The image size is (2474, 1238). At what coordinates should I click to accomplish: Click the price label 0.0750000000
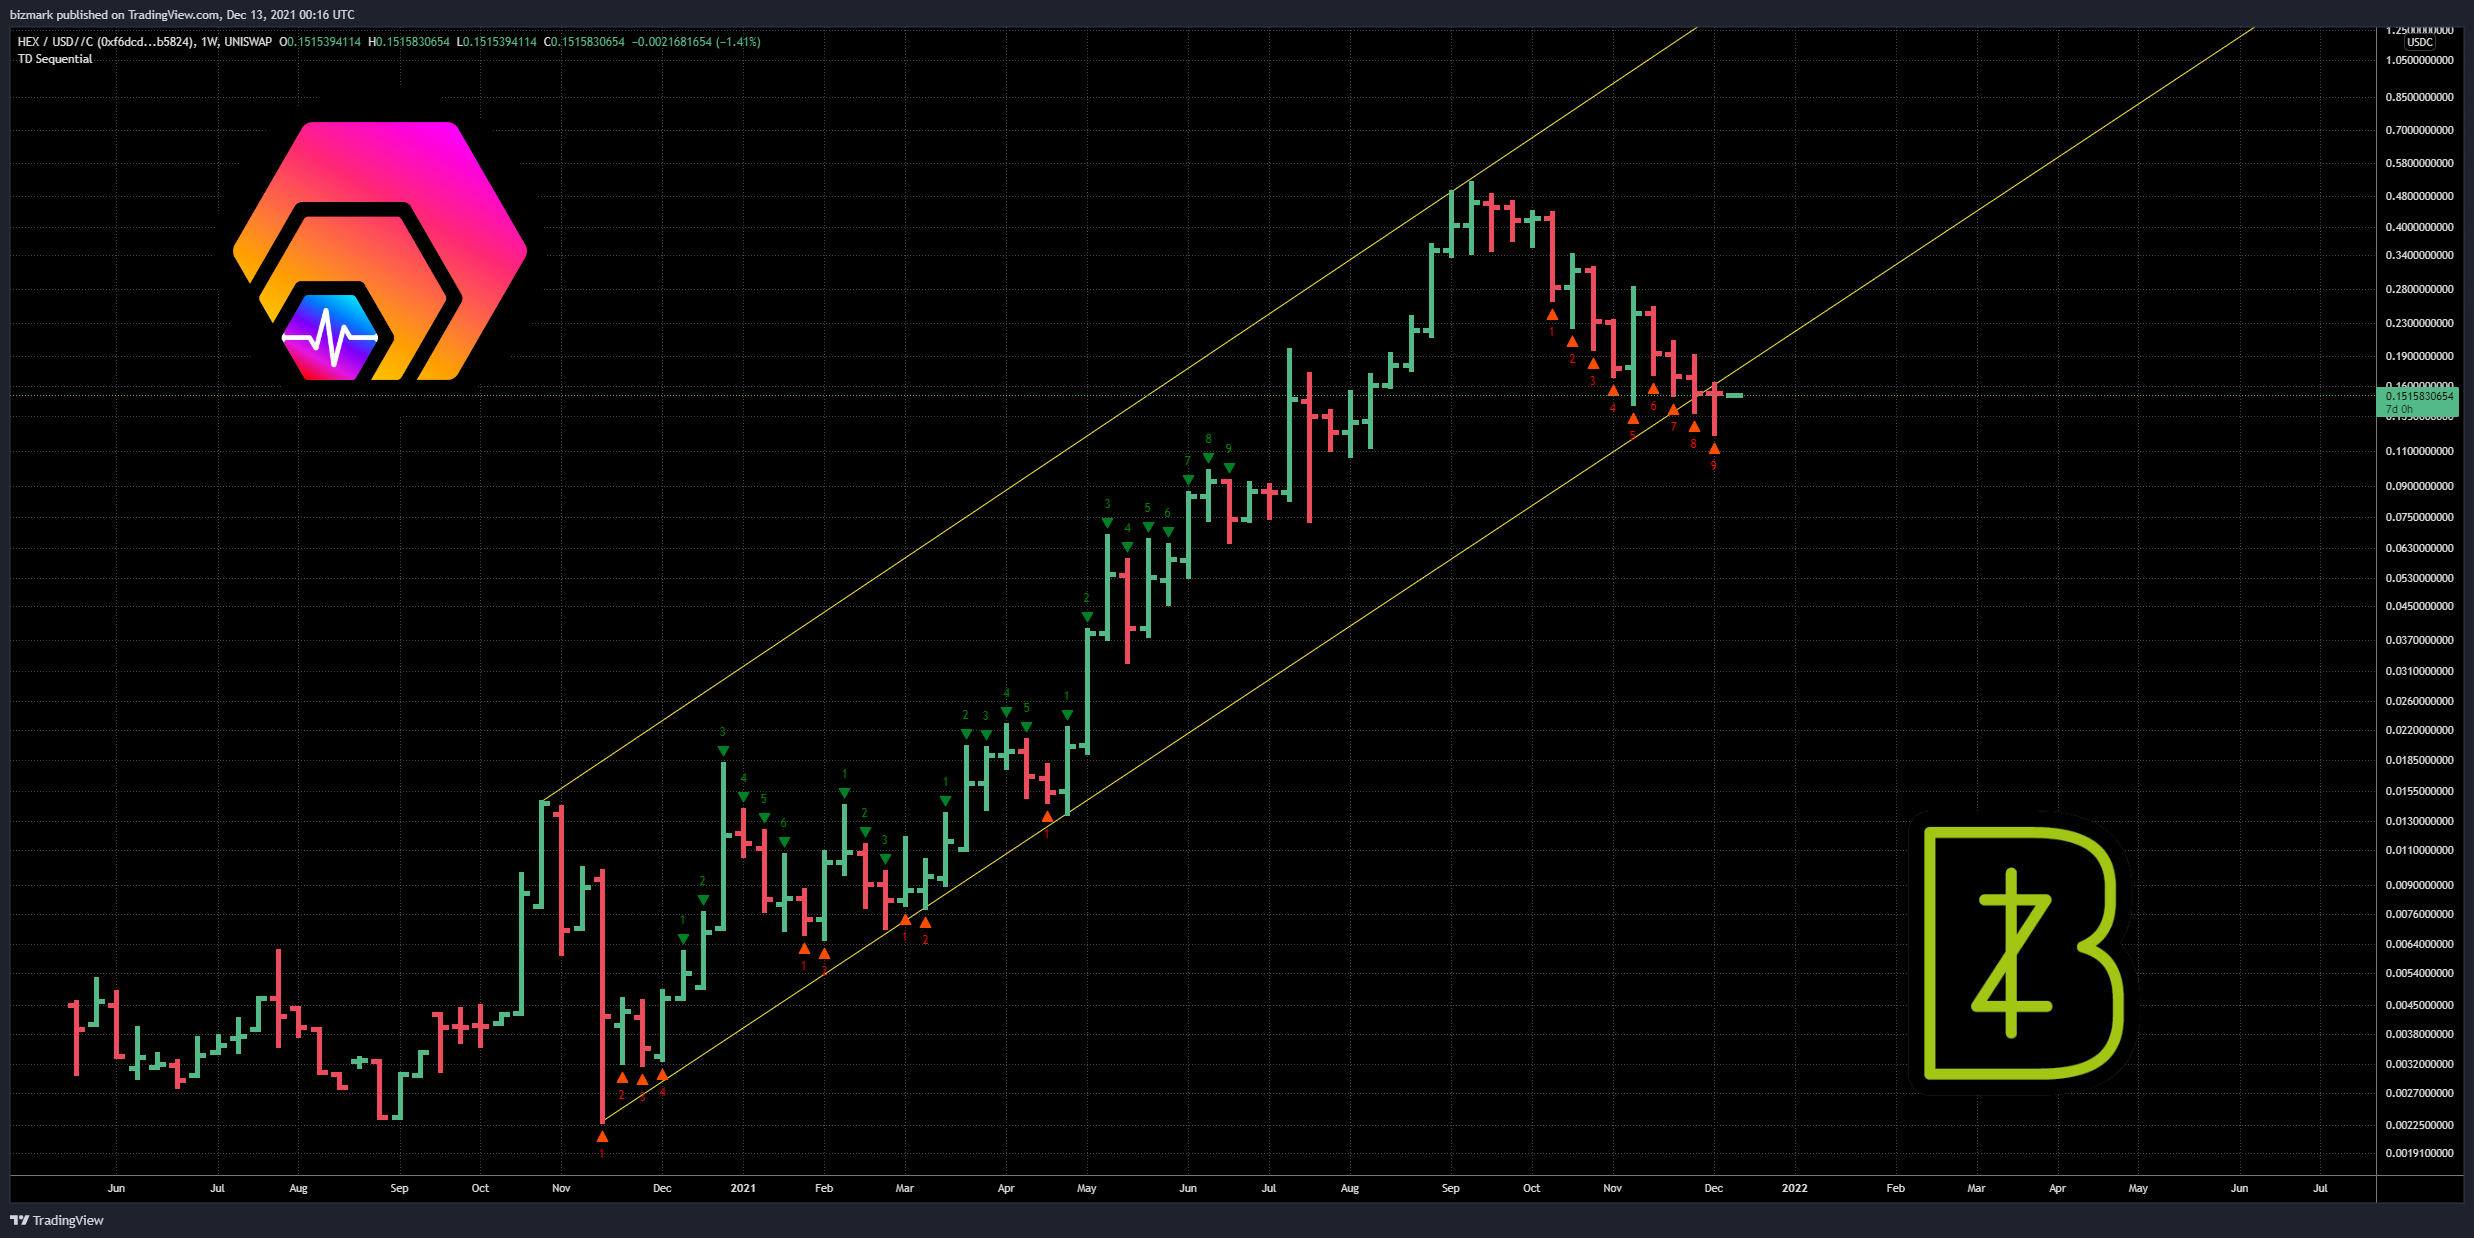tap(2419, 518)
